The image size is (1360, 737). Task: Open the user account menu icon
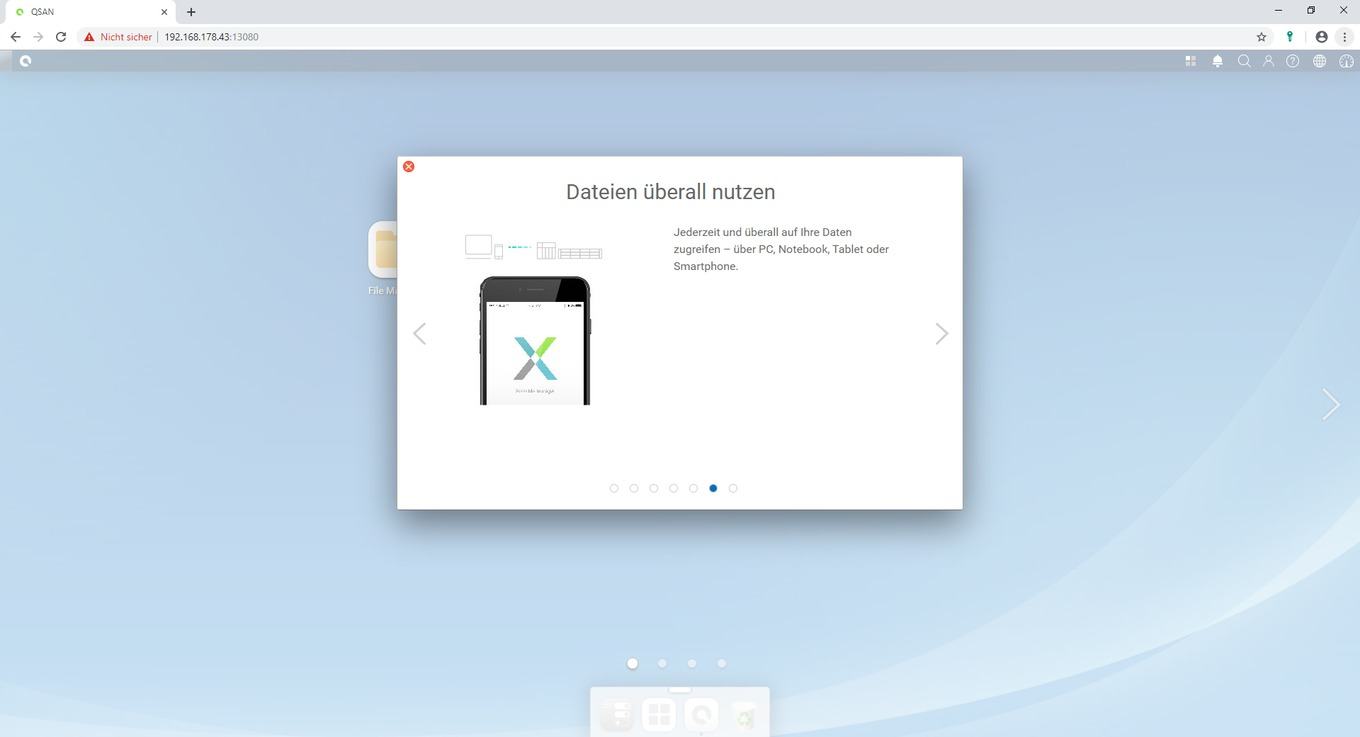[x=1268, y=61]
